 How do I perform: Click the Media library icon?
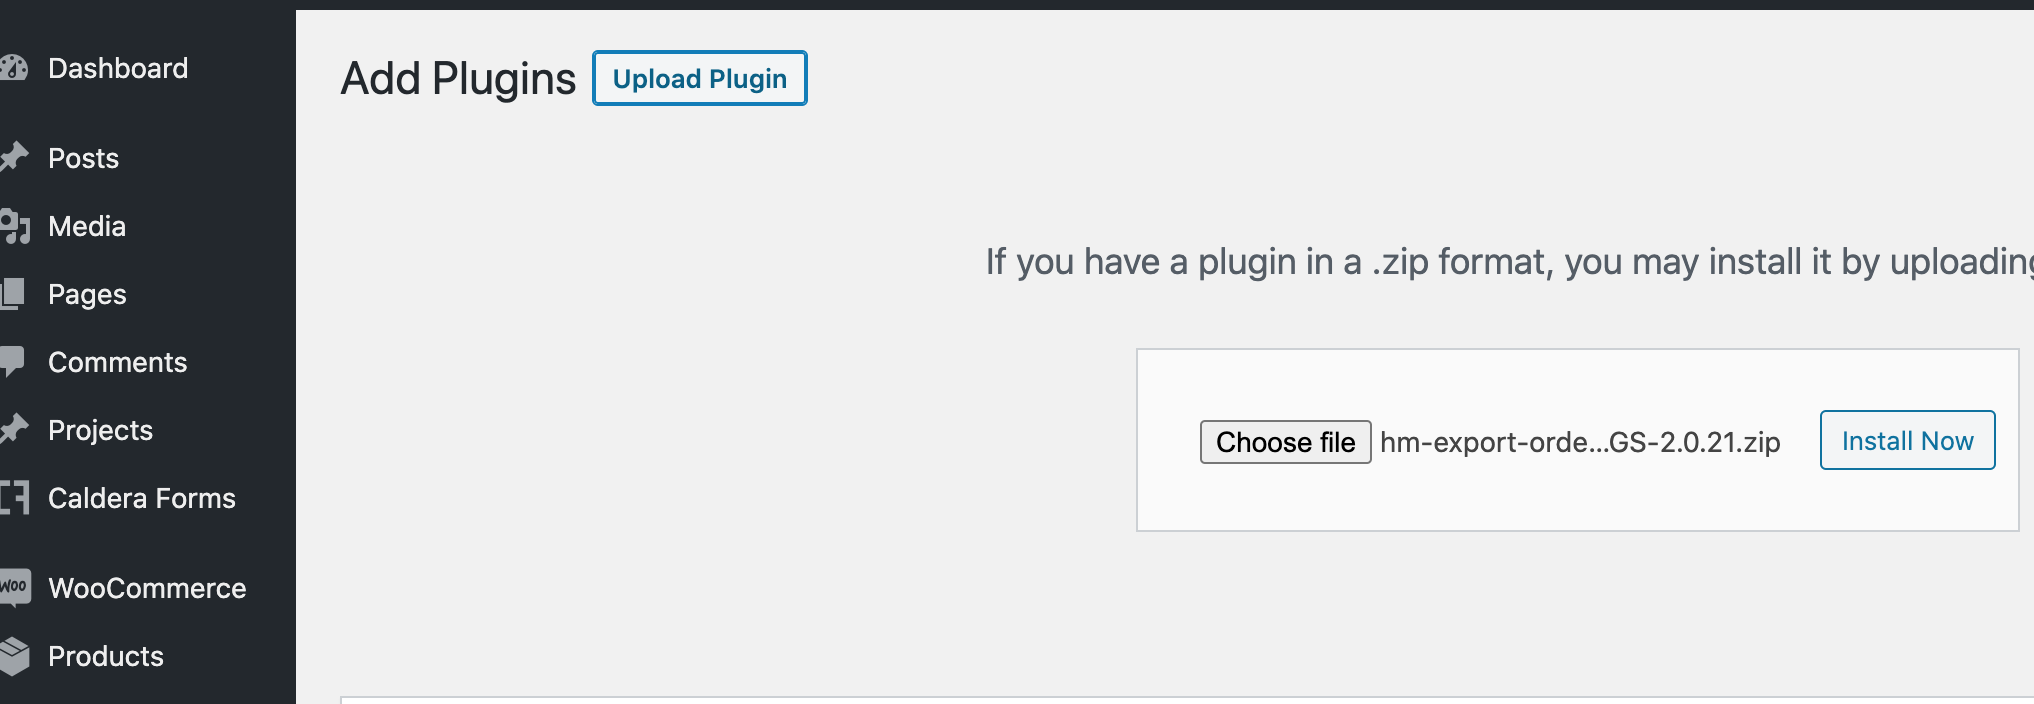click(15, 226)
